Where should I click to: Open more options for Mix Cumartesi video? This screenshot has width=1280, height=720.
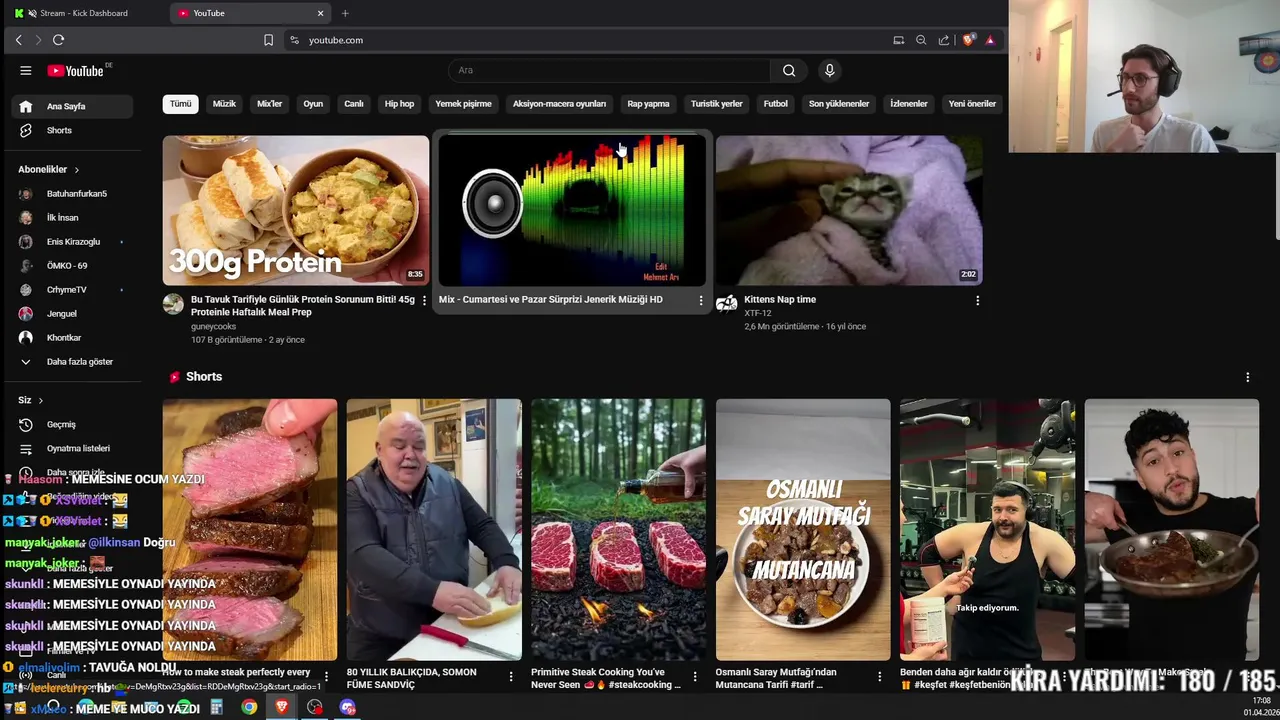(x=700, y=300)
